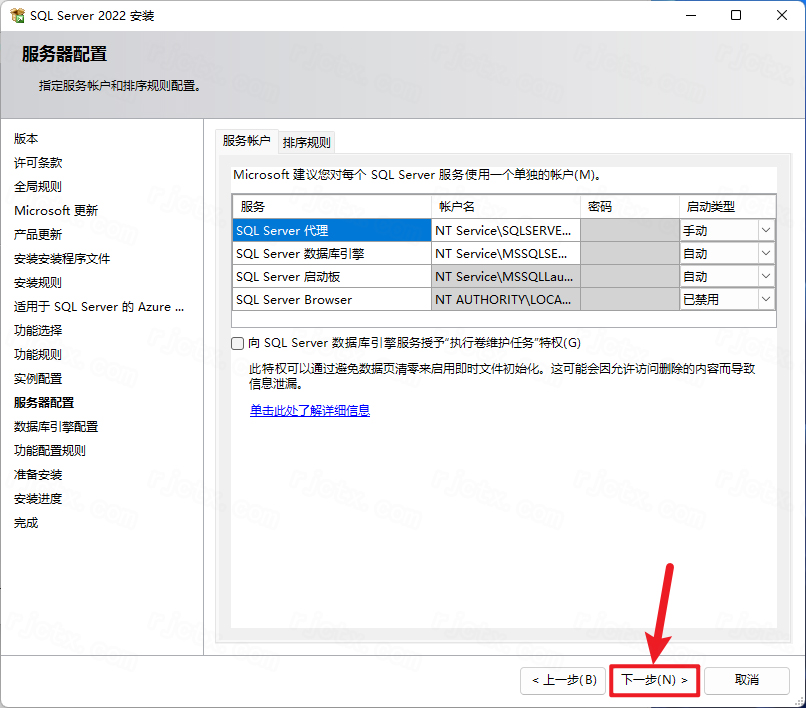
Task: Switch to the 排序规则 tab
Action: tap(306, 142)
